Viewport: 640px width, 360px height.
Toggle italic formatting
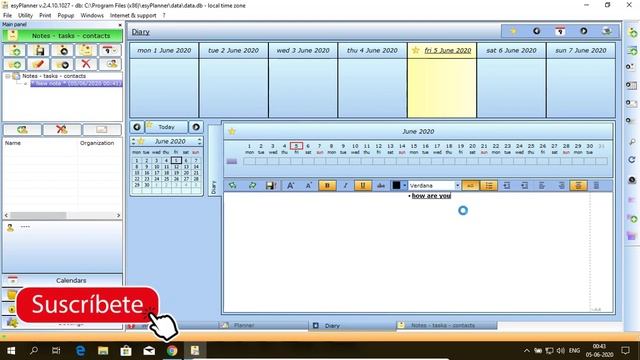[x=345, y=186]
